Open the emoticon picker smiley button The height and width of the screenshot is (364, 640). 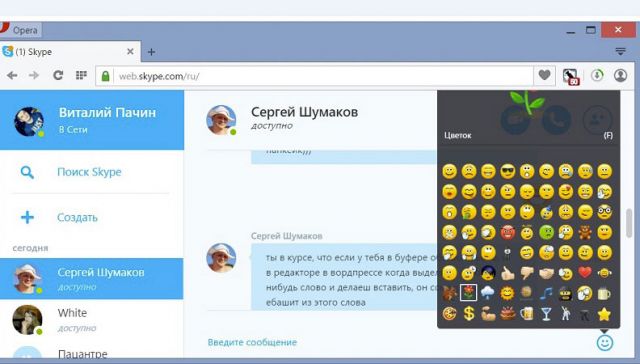tap(604, 342)
